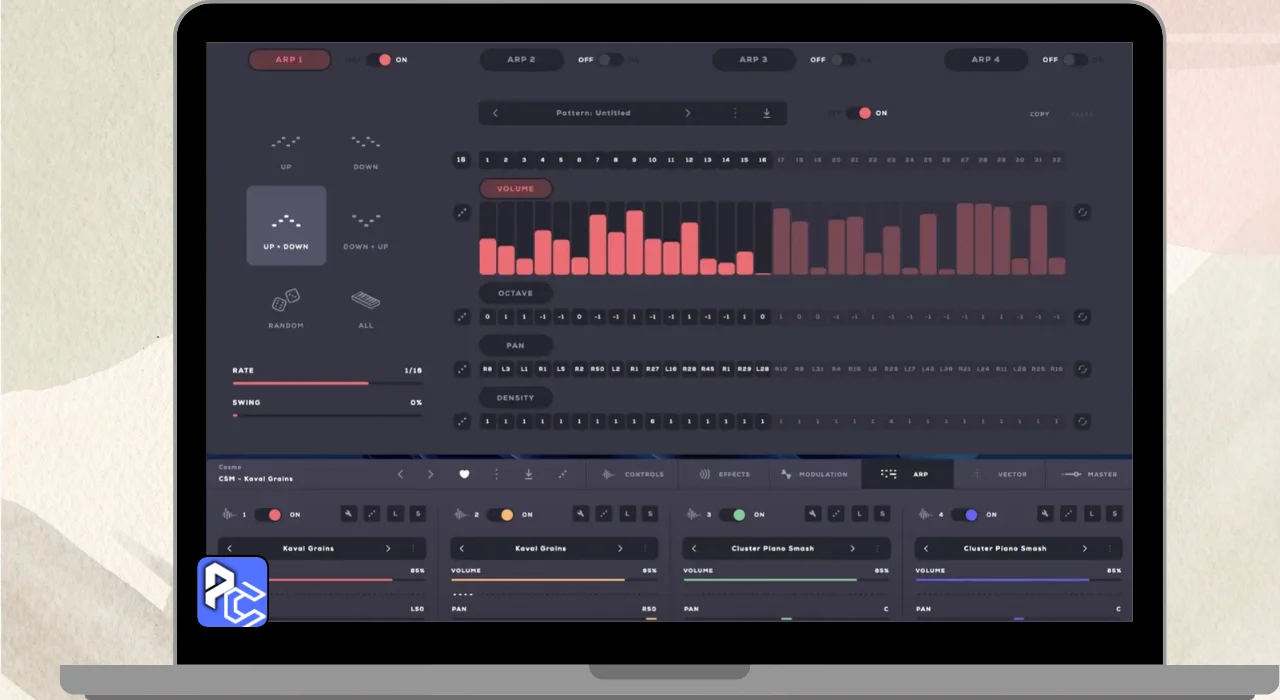Solo layer 2 with S button

tap(650, 514)
